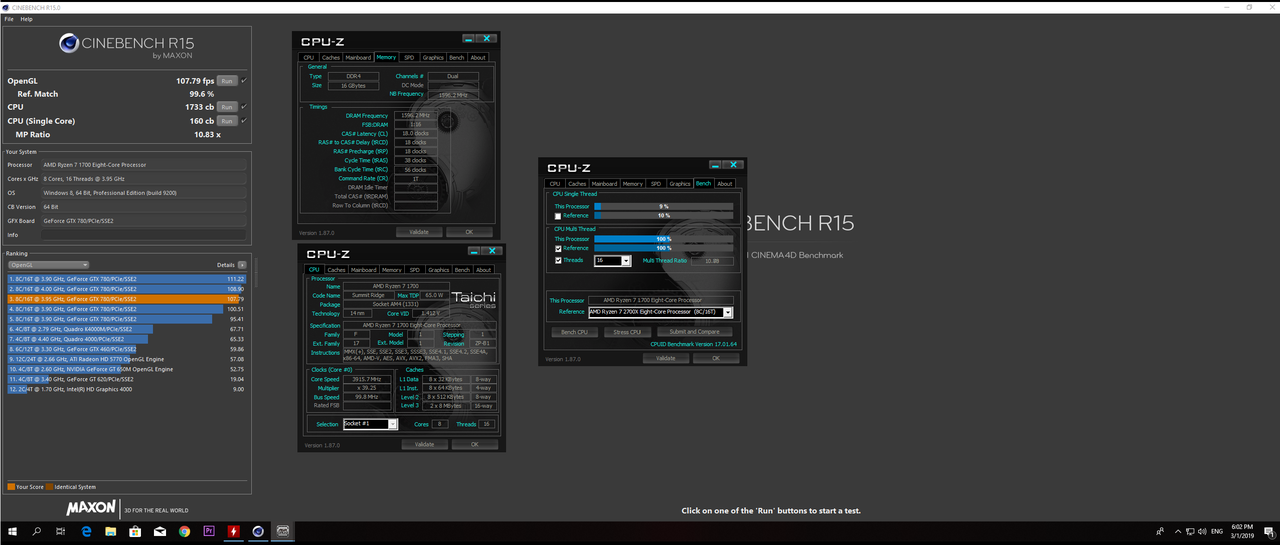Open Bench tab in CPU-tab CPU-Z window
This screenshot has width=1280, height=545.
pos(462,270)
